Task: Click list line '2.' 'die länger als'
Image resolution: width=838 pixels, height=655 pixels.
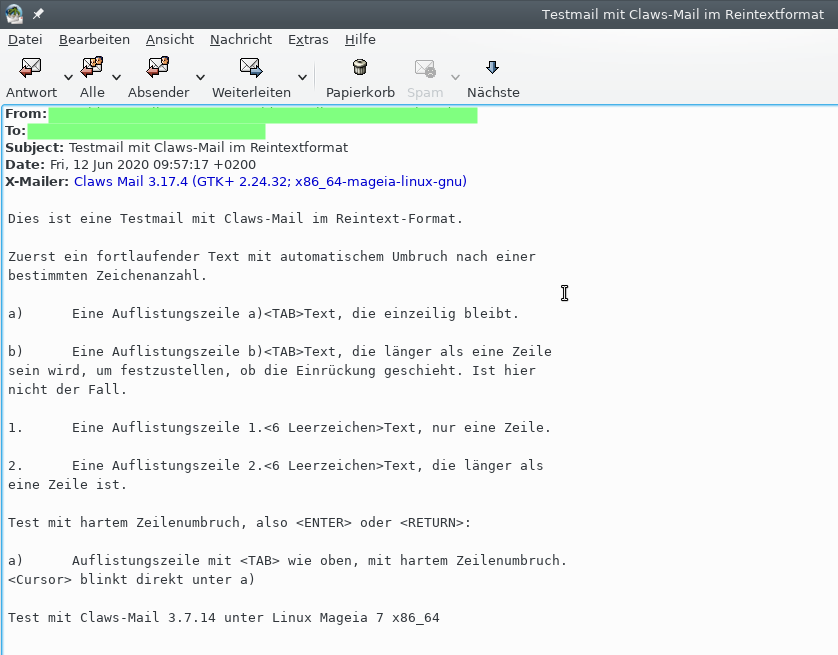Action: click(275, 465)
